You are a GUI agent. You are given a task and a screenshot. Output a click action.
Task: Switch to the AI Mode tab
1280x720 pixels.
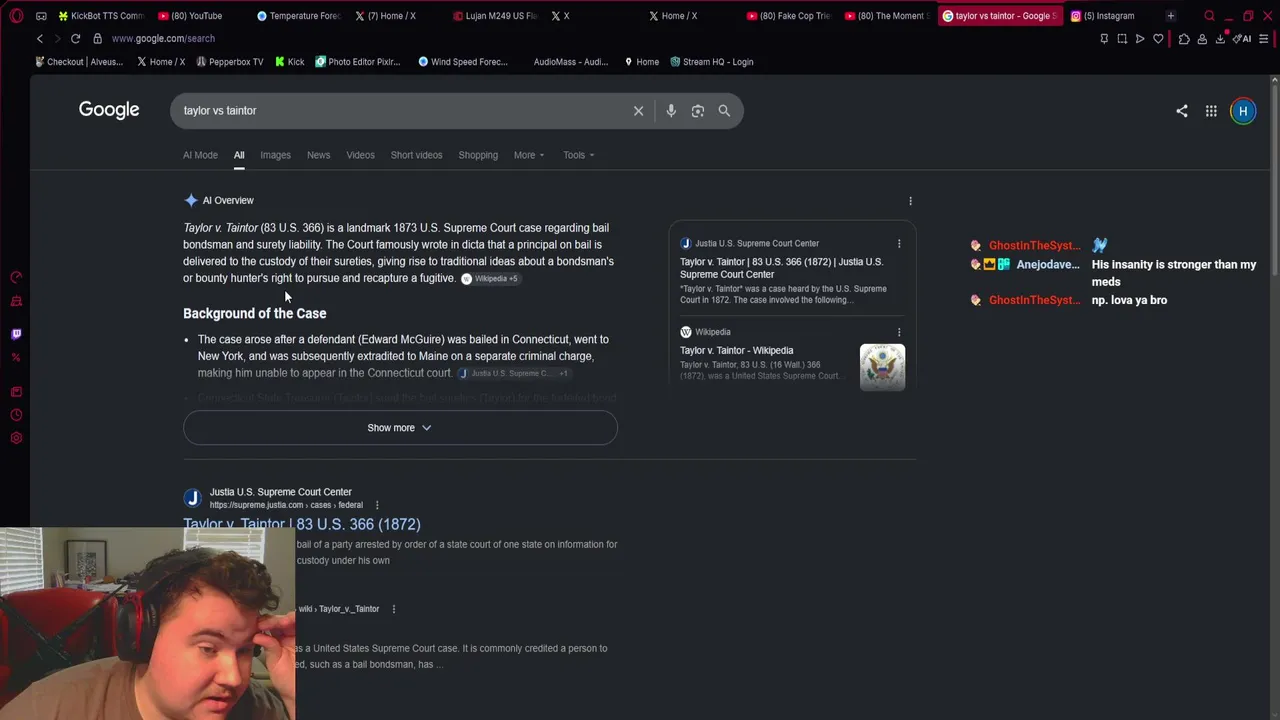point(200,155)
